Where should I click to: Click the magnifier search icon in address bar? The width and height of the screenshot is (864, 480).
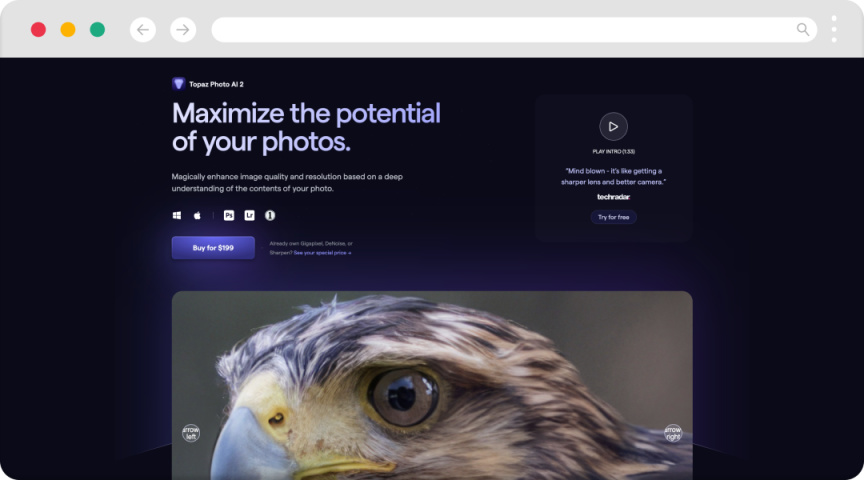[x=803, y=30]
